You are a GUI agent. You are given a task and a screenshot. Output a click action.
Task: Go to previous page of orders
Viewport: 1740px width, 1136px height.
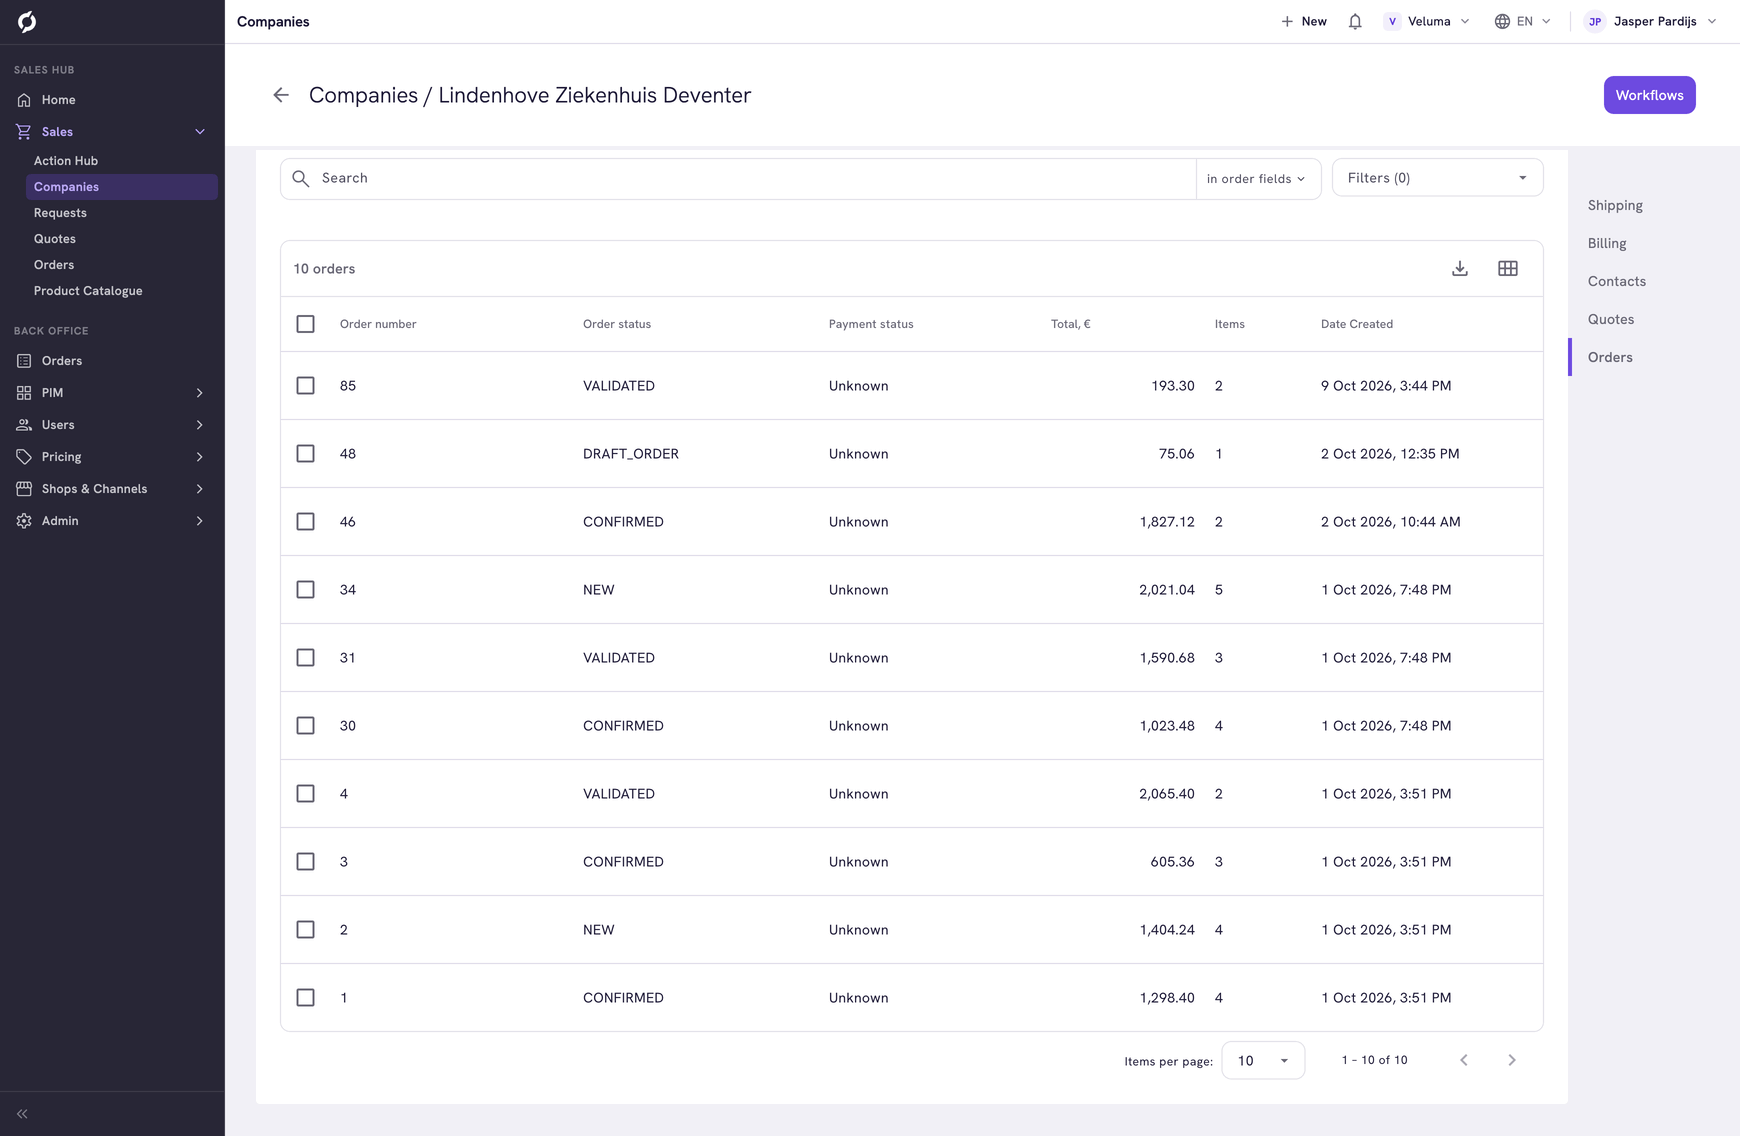(x=1464, y=1060)
